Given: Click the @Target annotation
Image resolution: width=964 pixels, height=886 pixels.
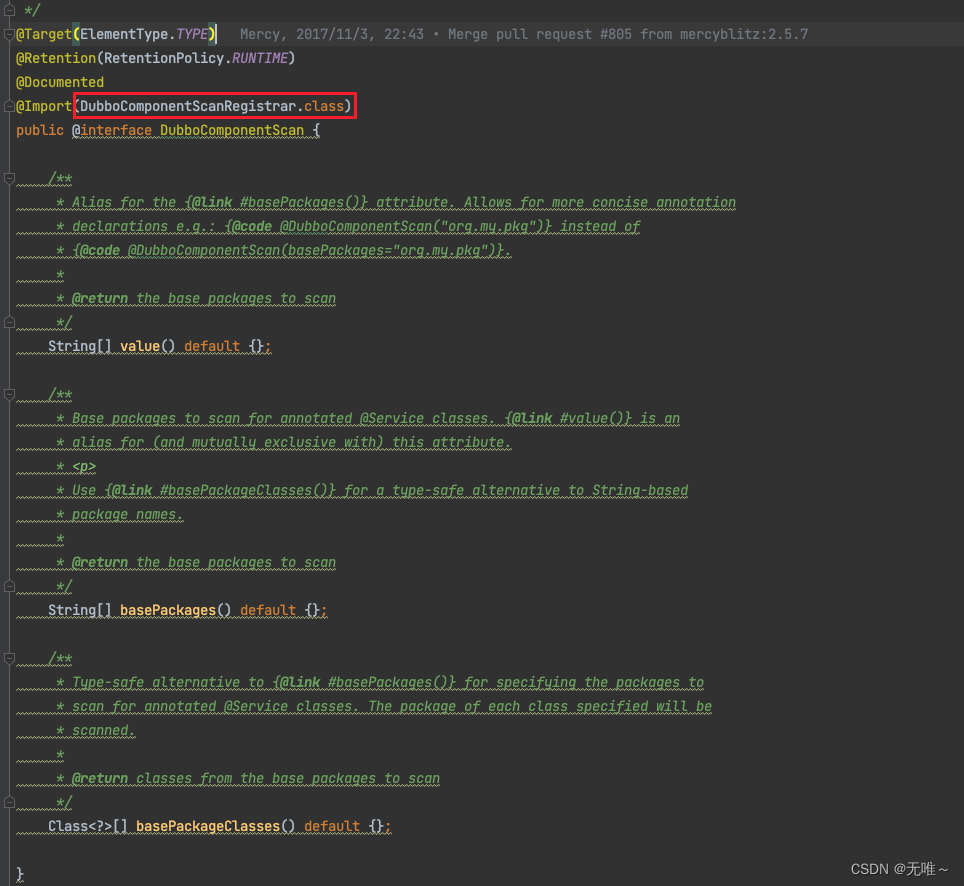Looking at the screenshot, I should pyautogui.click(x=44, y=34).
